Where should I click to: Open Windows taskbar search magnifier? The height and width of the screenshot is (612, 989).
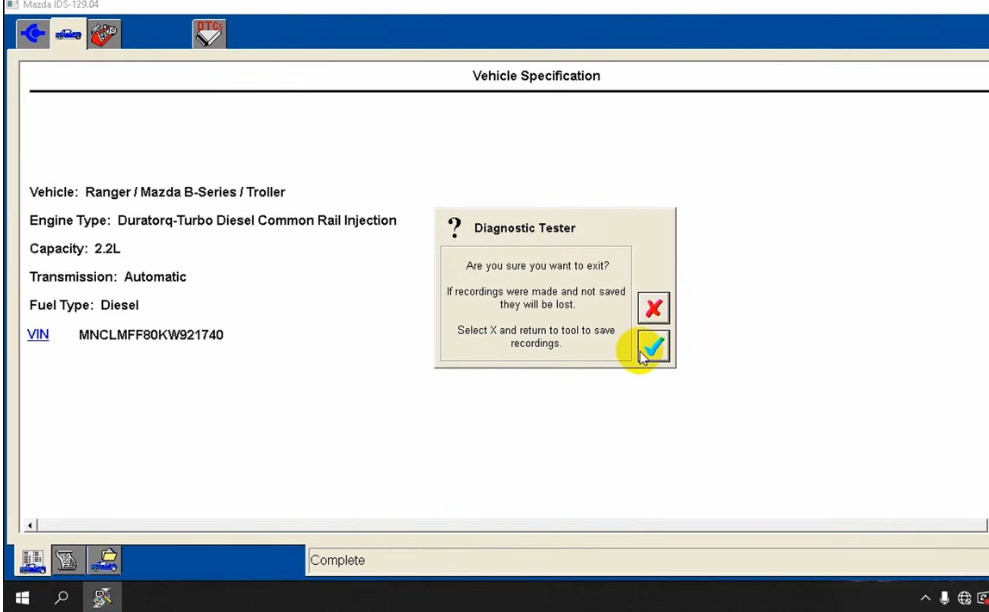61,597
